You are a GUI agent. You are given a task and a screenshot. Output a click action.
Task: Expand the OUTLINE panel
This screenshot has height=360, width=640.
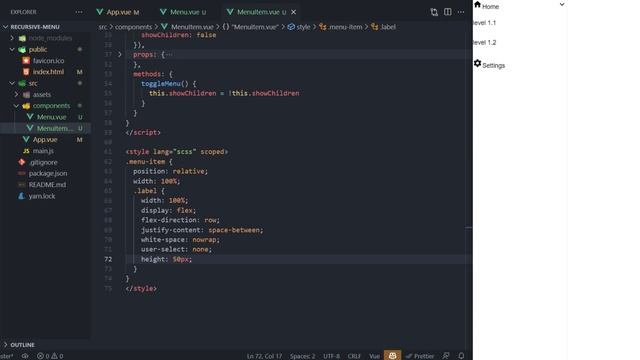coord(22,345)
